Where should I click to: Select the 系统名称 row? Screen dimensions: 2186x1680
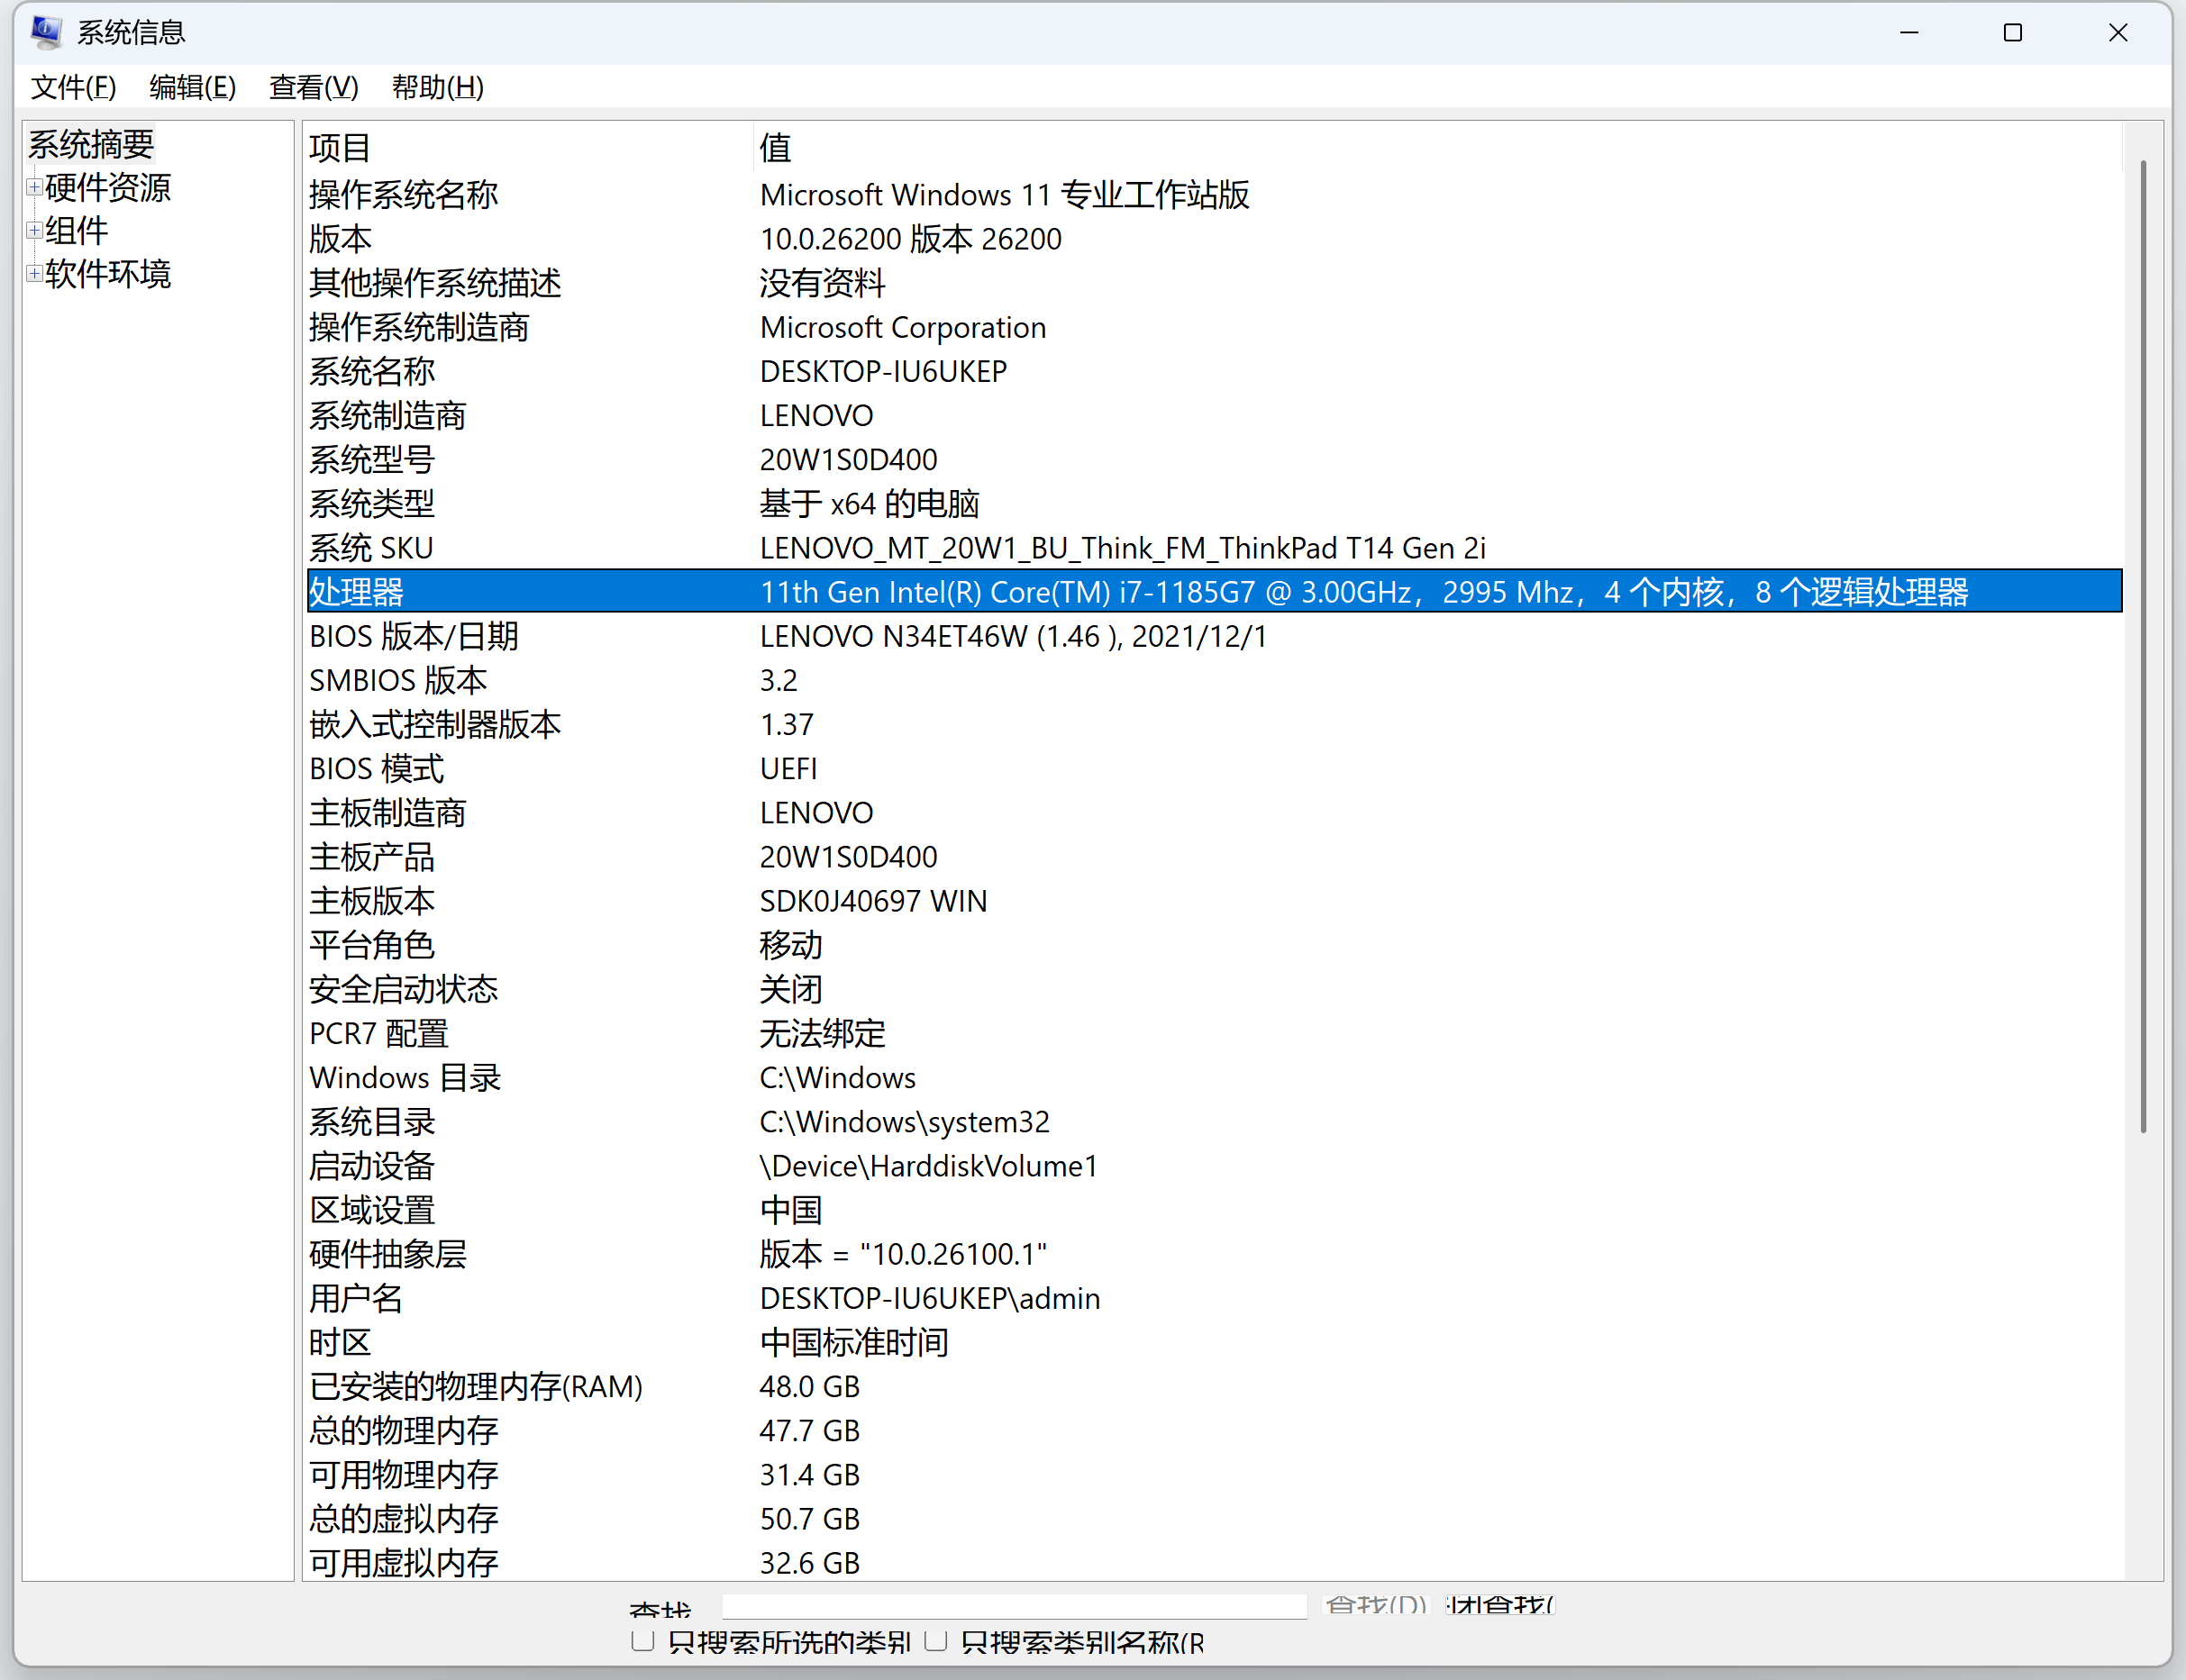point(700,371)
